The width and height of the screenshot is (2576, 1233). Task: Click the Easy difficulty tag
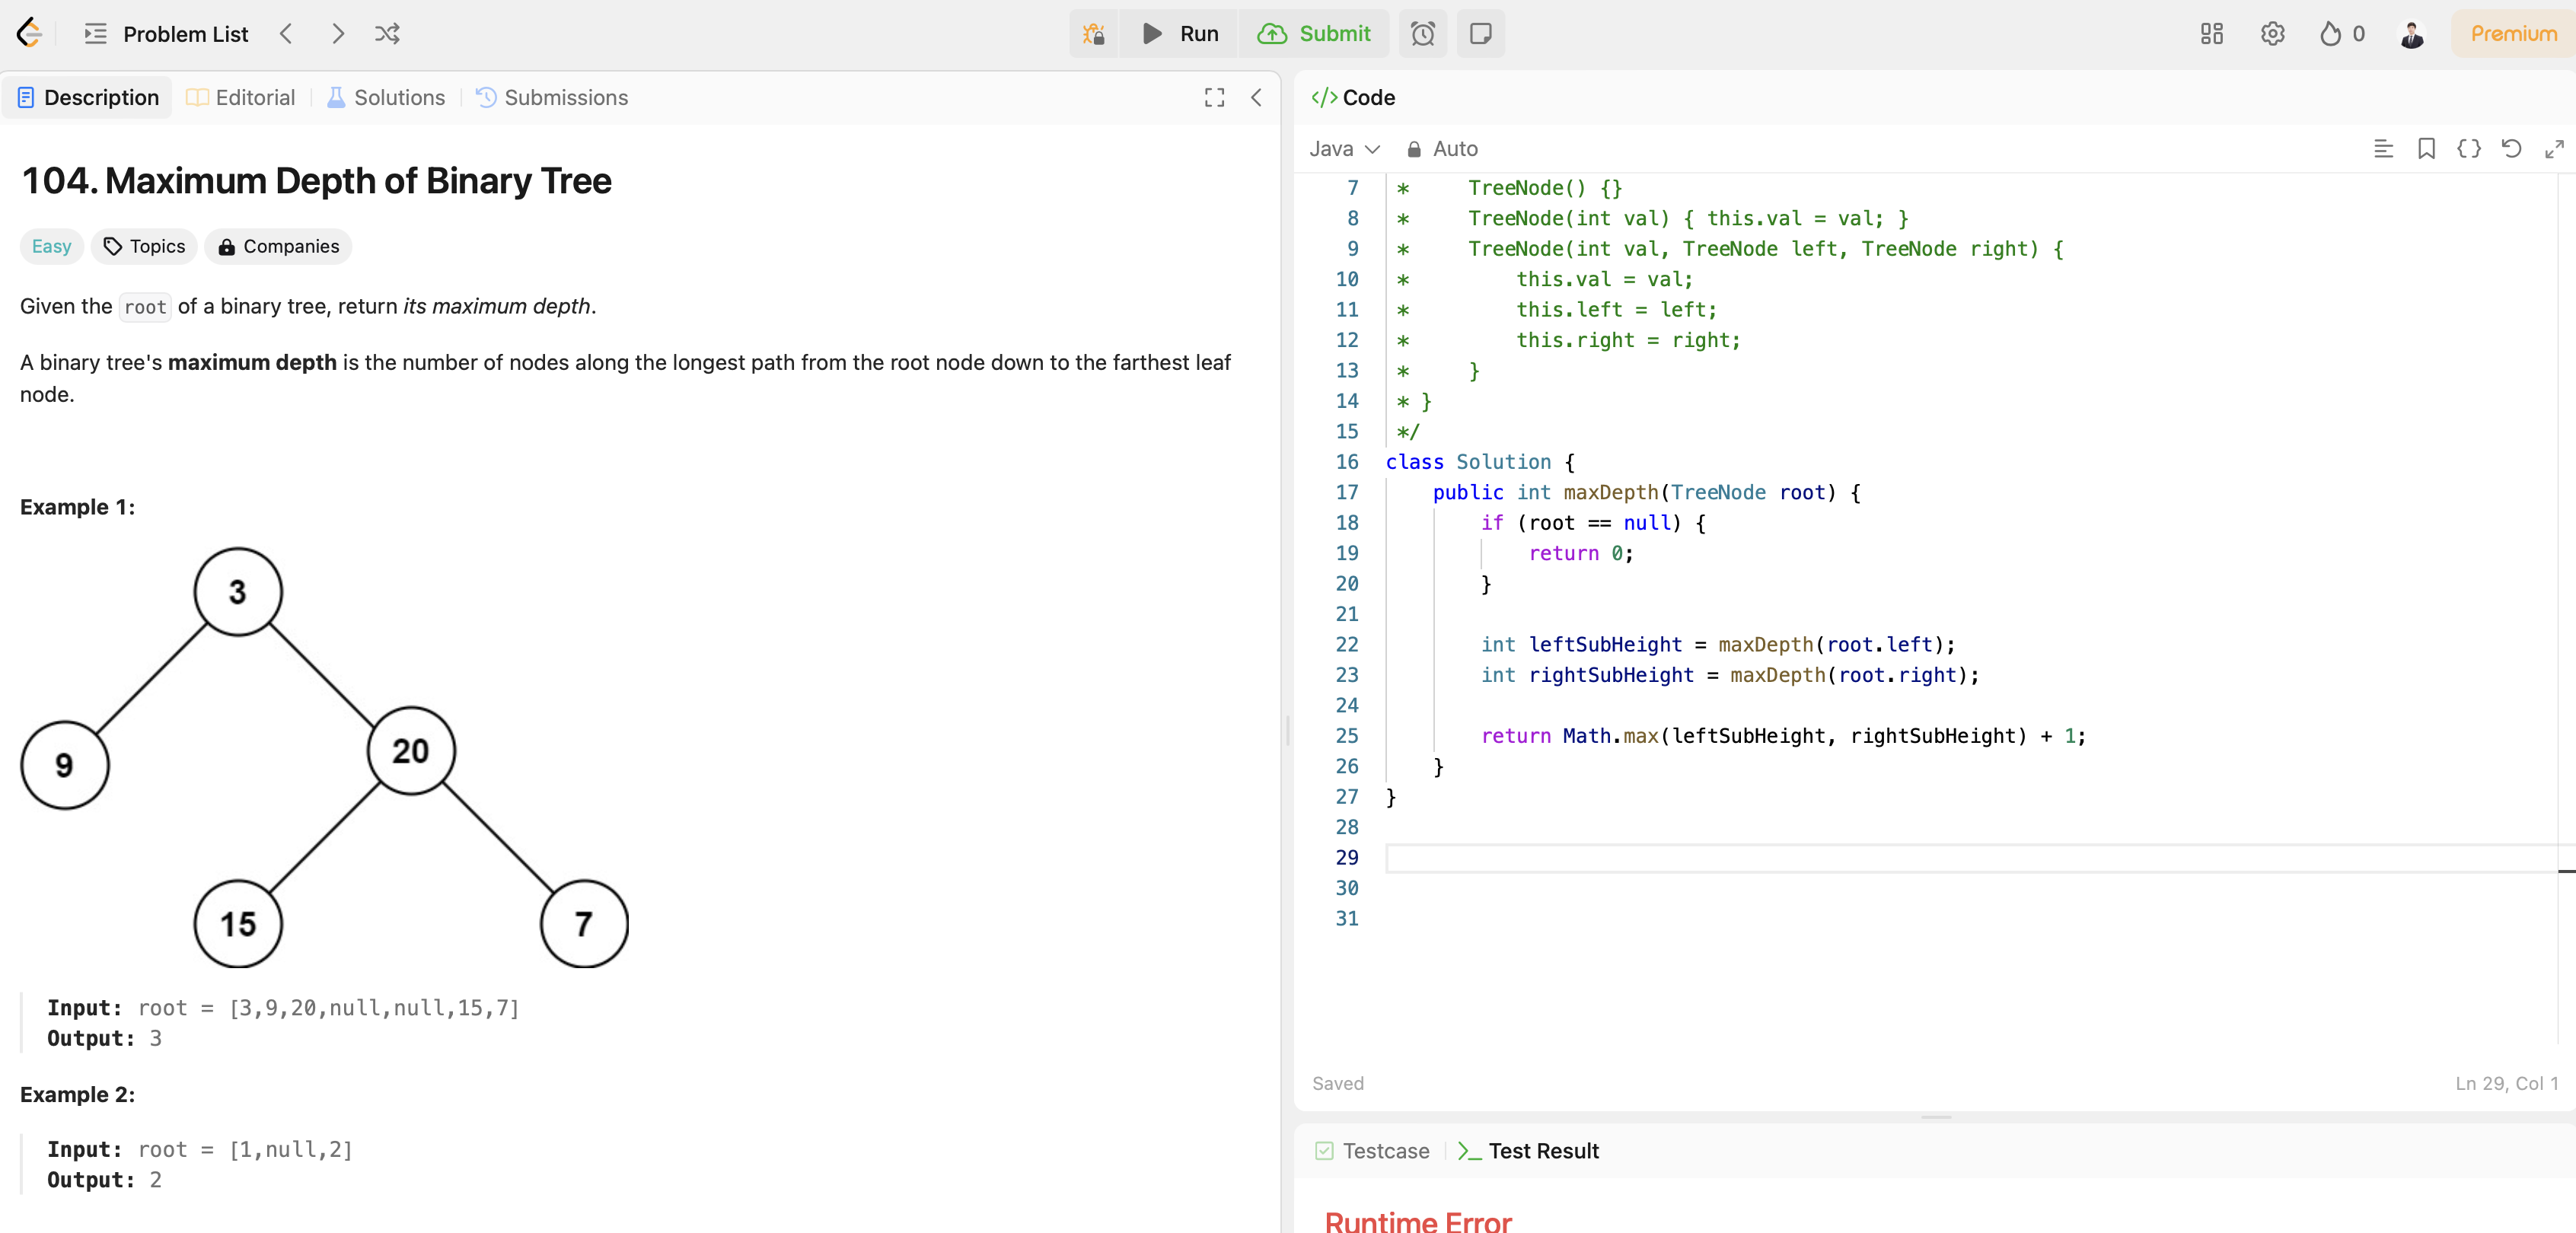pos(51,246)
